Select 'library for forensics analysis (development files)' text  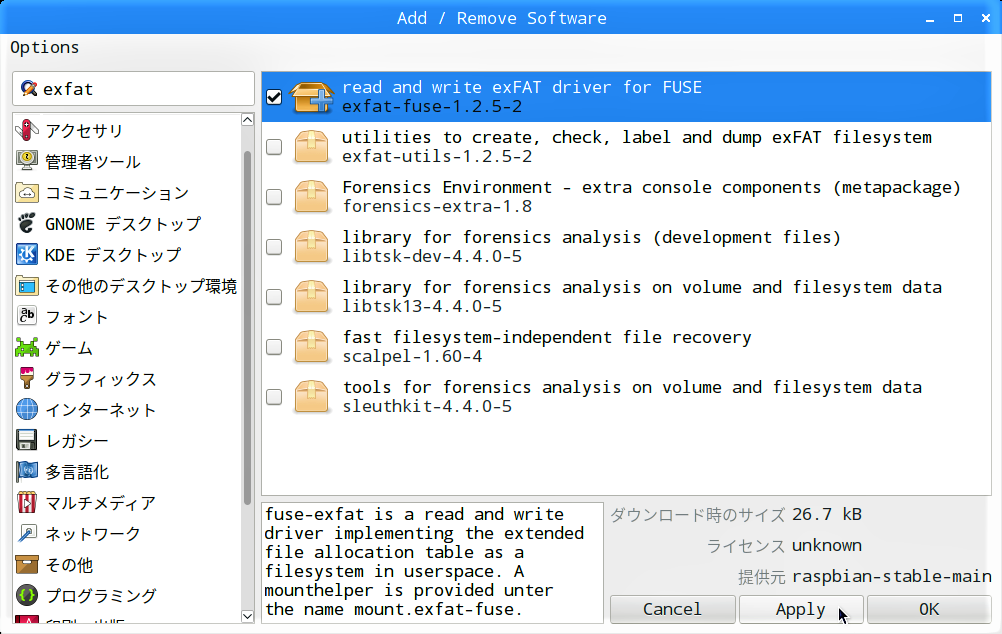pyautogui.click(x=592, y=237)
